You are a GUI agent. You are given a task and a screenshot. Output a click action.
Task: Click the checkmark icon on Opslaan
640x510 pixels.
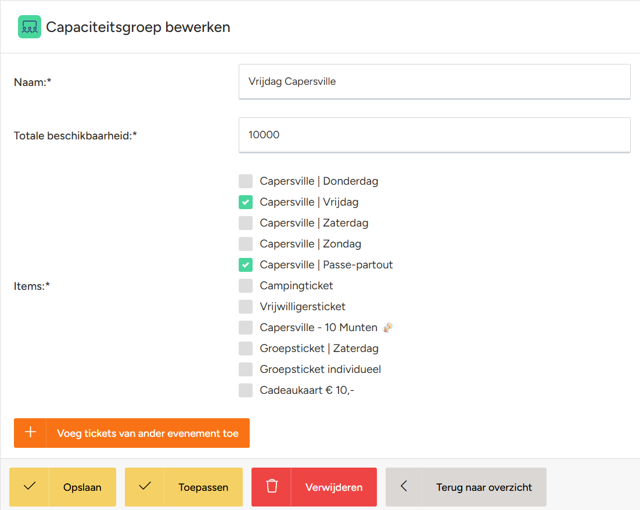point(29,486)
